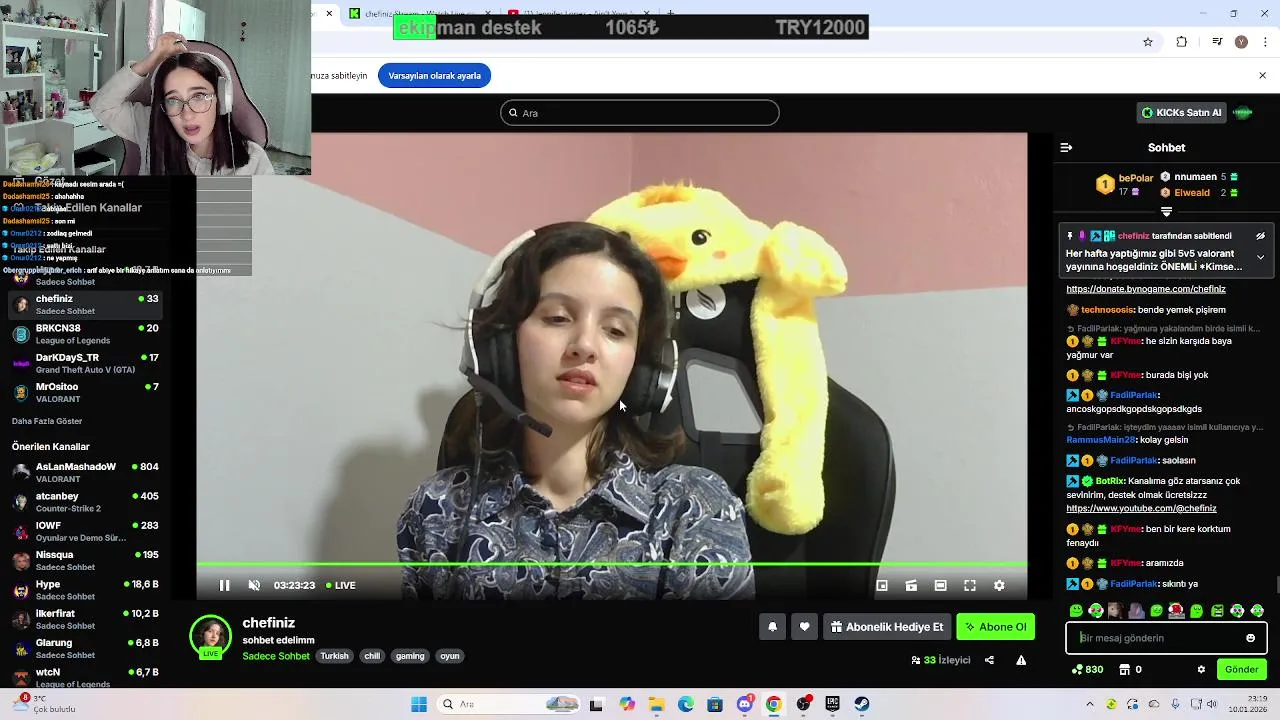This screenshot has height=720, width=1280.
Task: Open Epic Games Launcher from taskbar
Action: 832,704
